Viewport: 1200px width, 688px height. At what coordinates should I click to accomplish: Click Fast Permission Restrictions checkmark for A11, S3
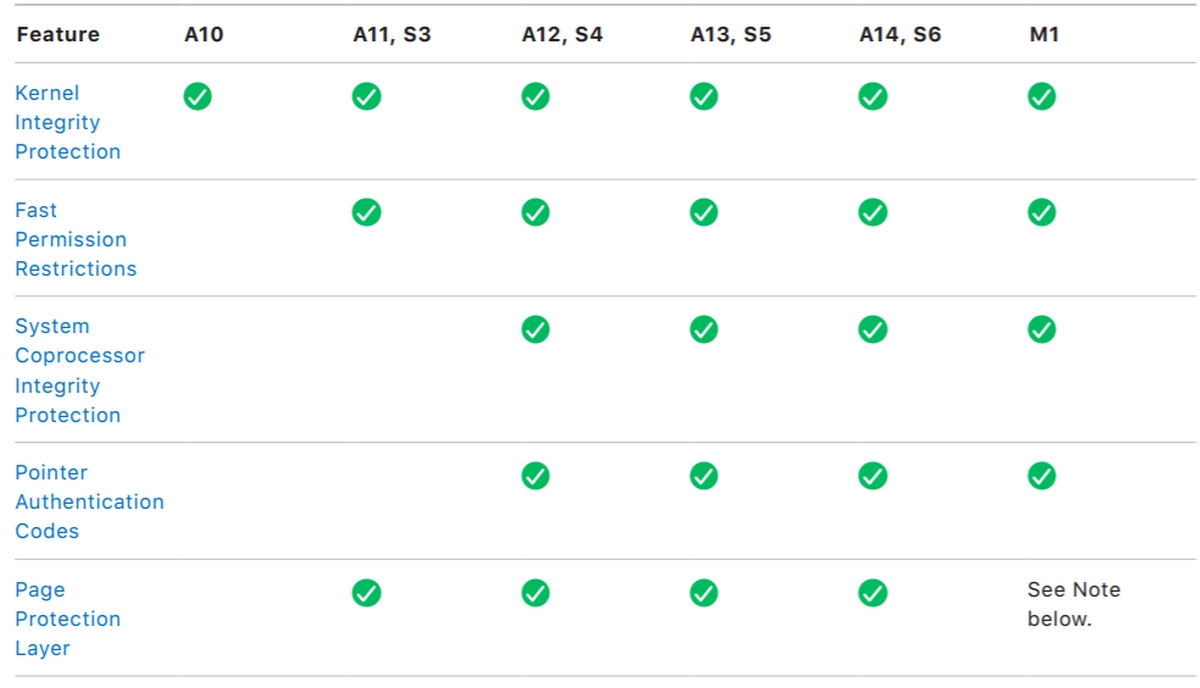[x=367, y=213]
